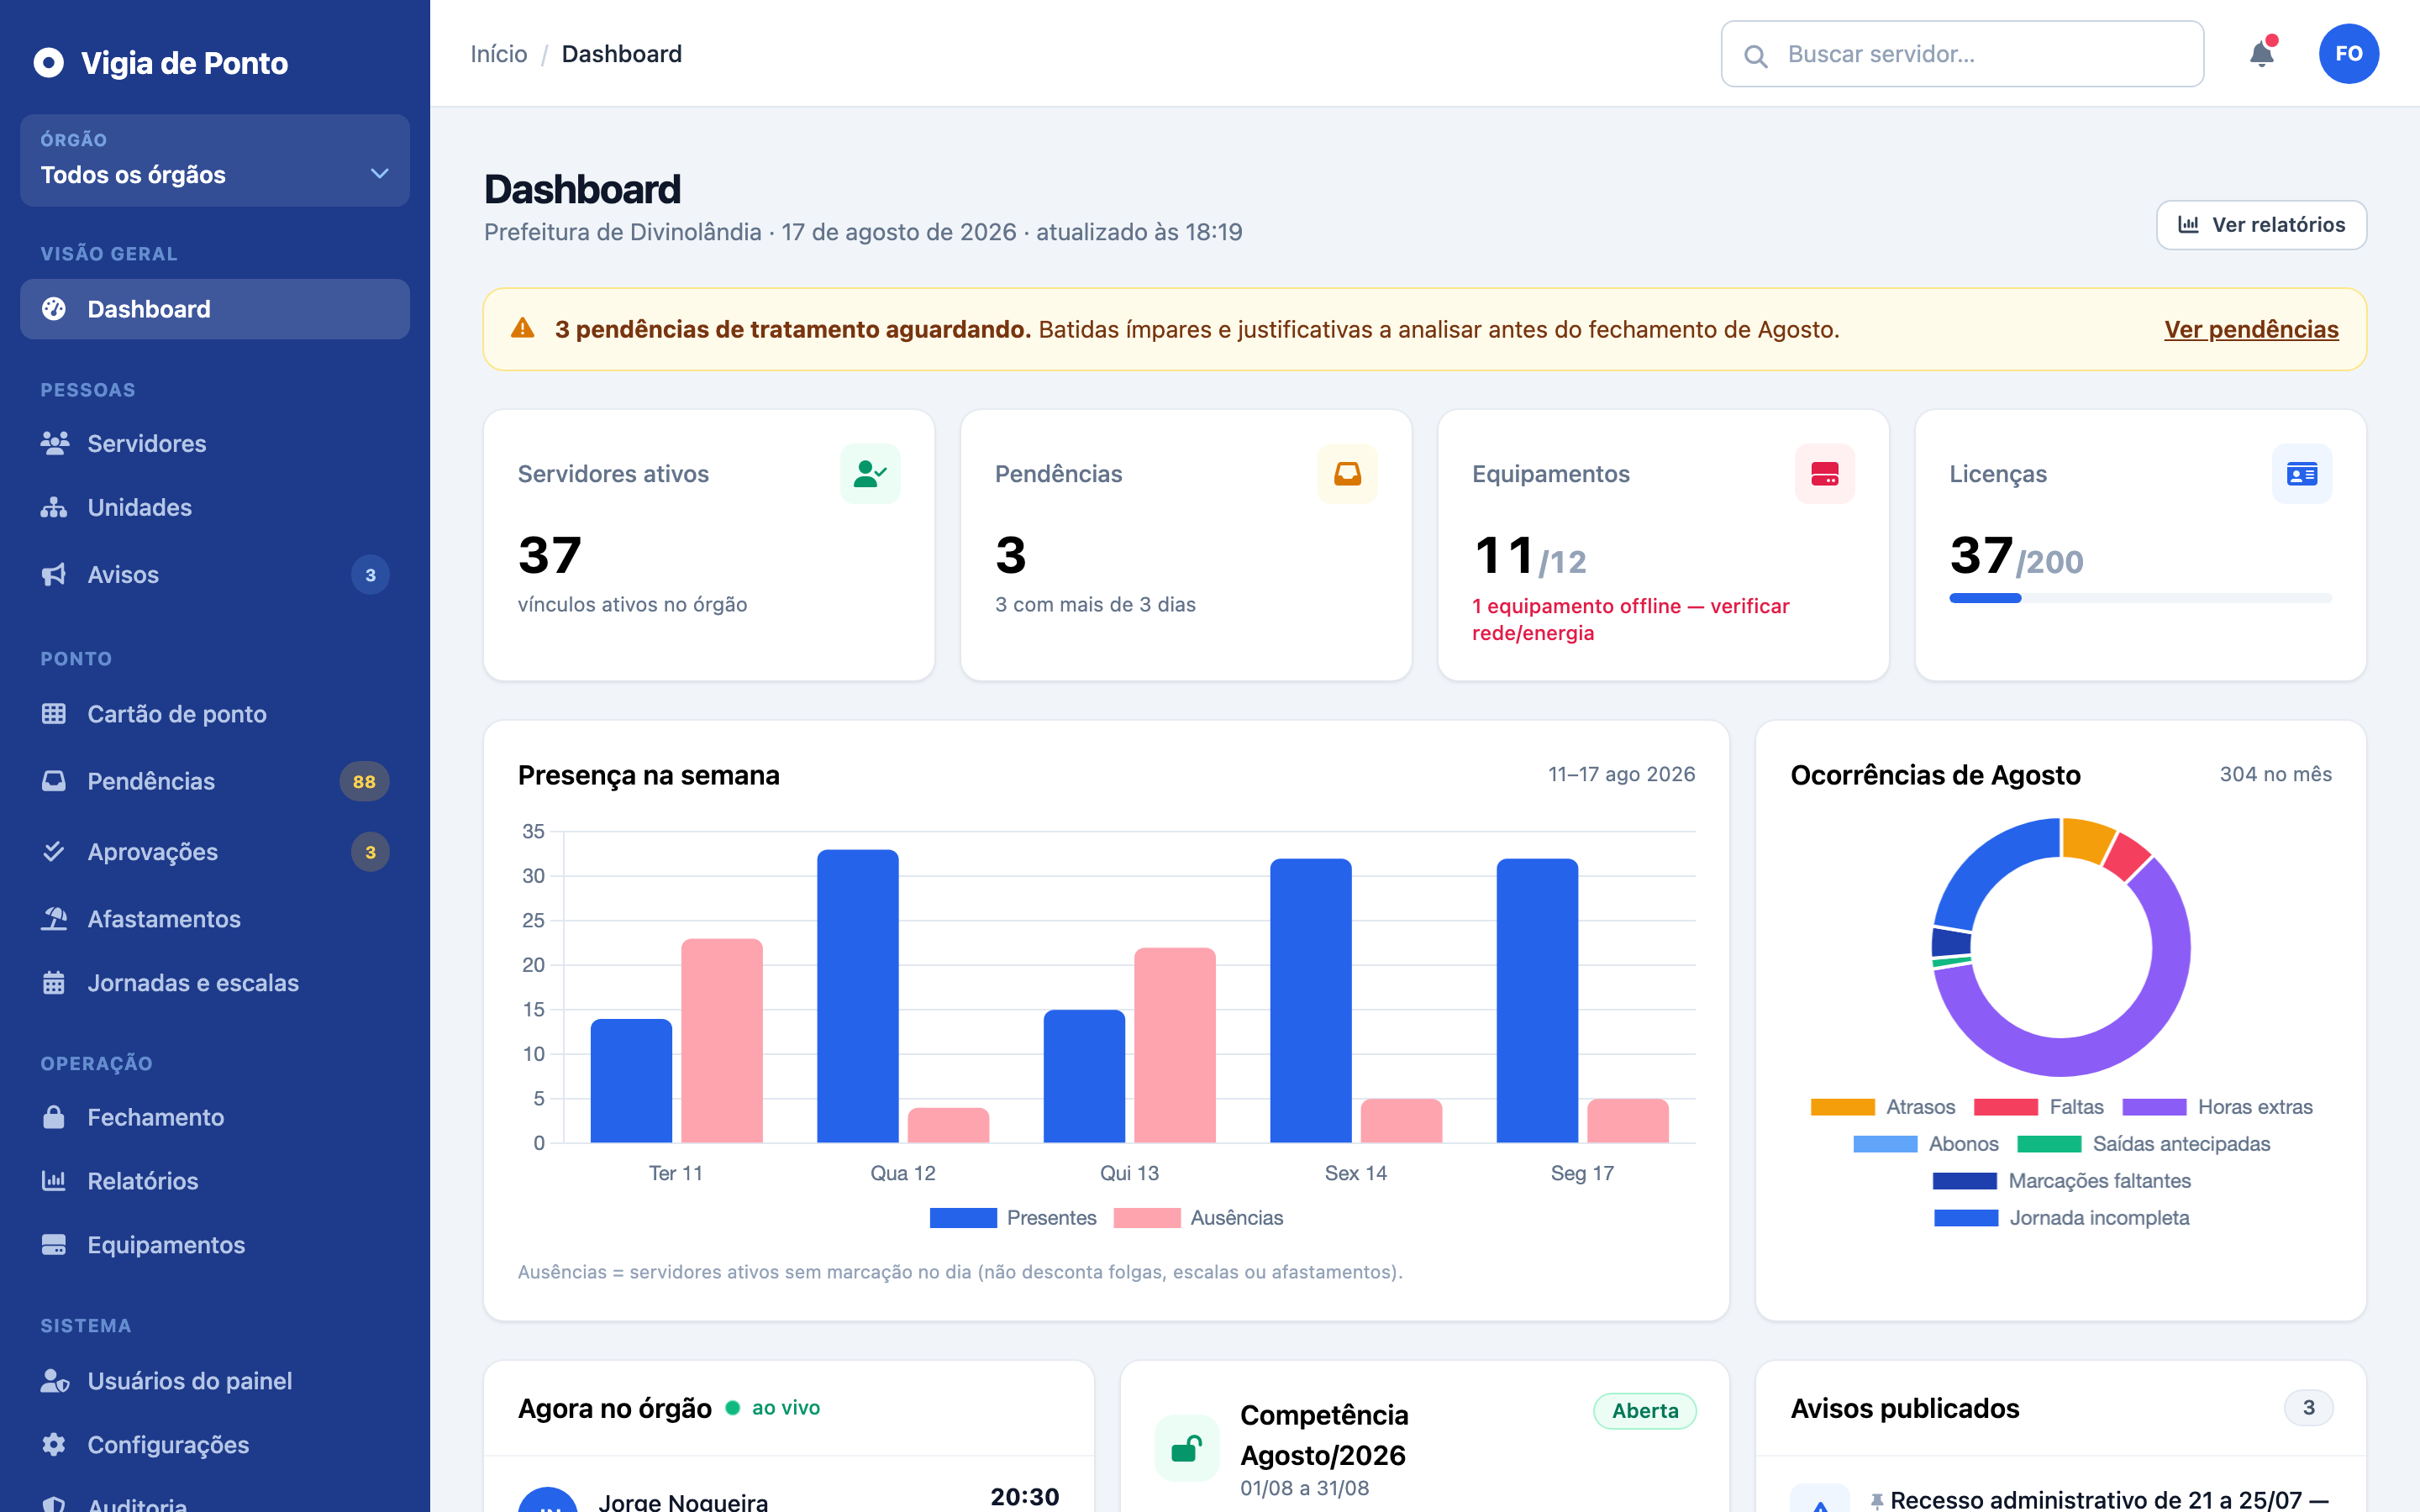The width and height of the screenshot is (2420, 1512).
Task: Toggle Atrasos in donut chart legend
Action: pos(1882,1106)
